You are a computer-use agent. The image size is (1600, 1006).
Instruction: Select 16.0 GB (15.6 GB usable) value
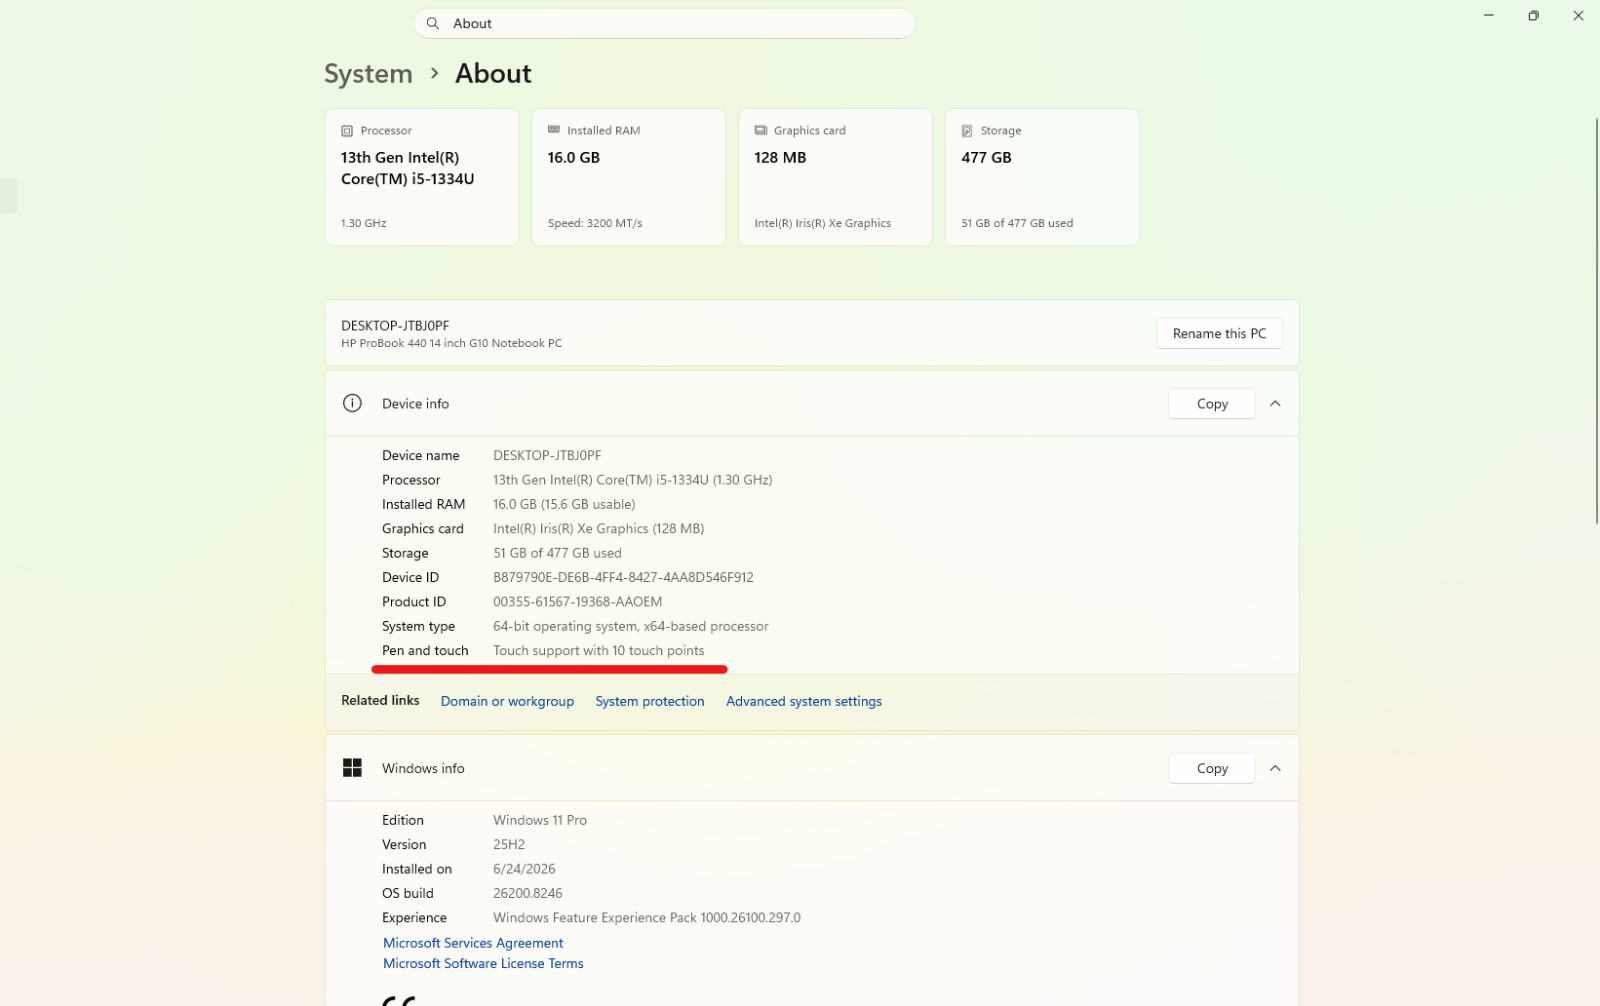tap(564, 504)
